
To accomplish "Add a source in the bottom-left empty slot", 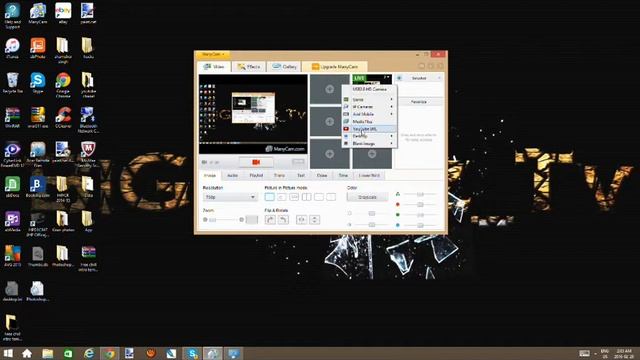I will pos(329,154).
